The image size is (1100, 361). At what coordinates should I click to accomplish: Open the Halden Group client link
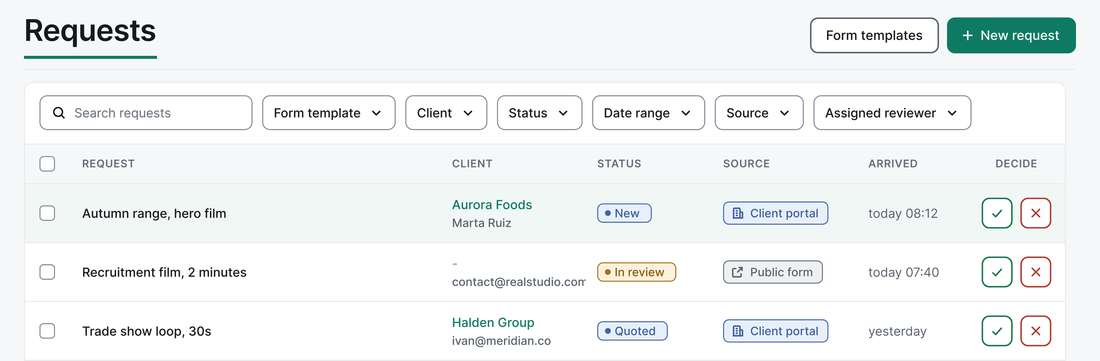pos(493,322)
